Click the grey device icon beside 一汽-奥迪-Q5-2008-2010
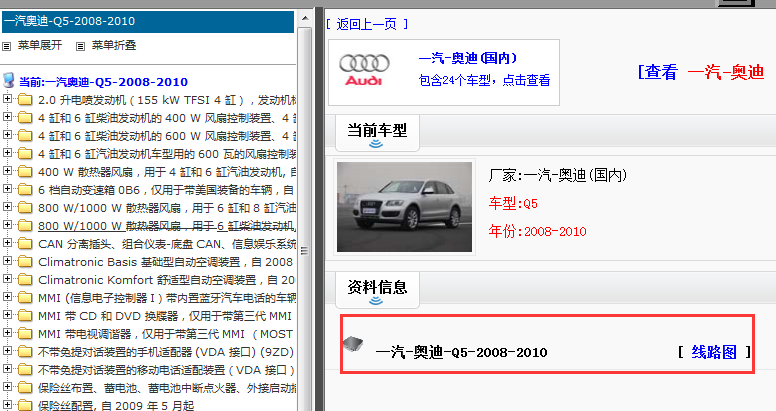The height and width of the screenshot is (411, 776). [353, 343]
